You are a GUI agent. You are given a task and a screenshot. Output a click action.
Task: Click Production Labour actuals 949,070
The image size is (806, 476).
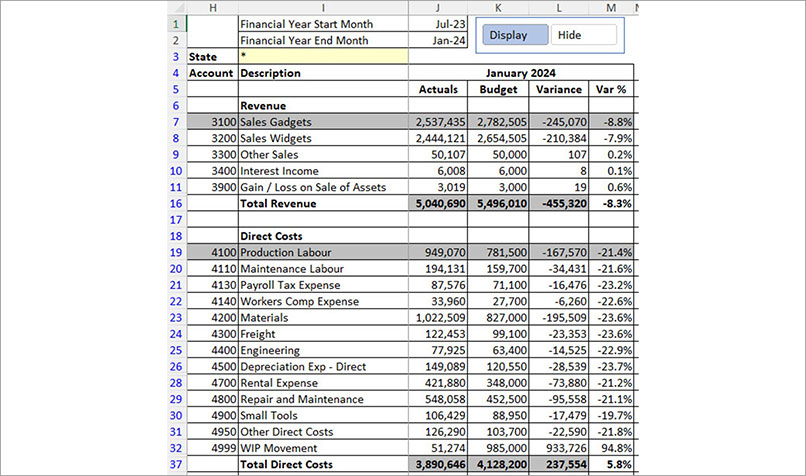438,252
